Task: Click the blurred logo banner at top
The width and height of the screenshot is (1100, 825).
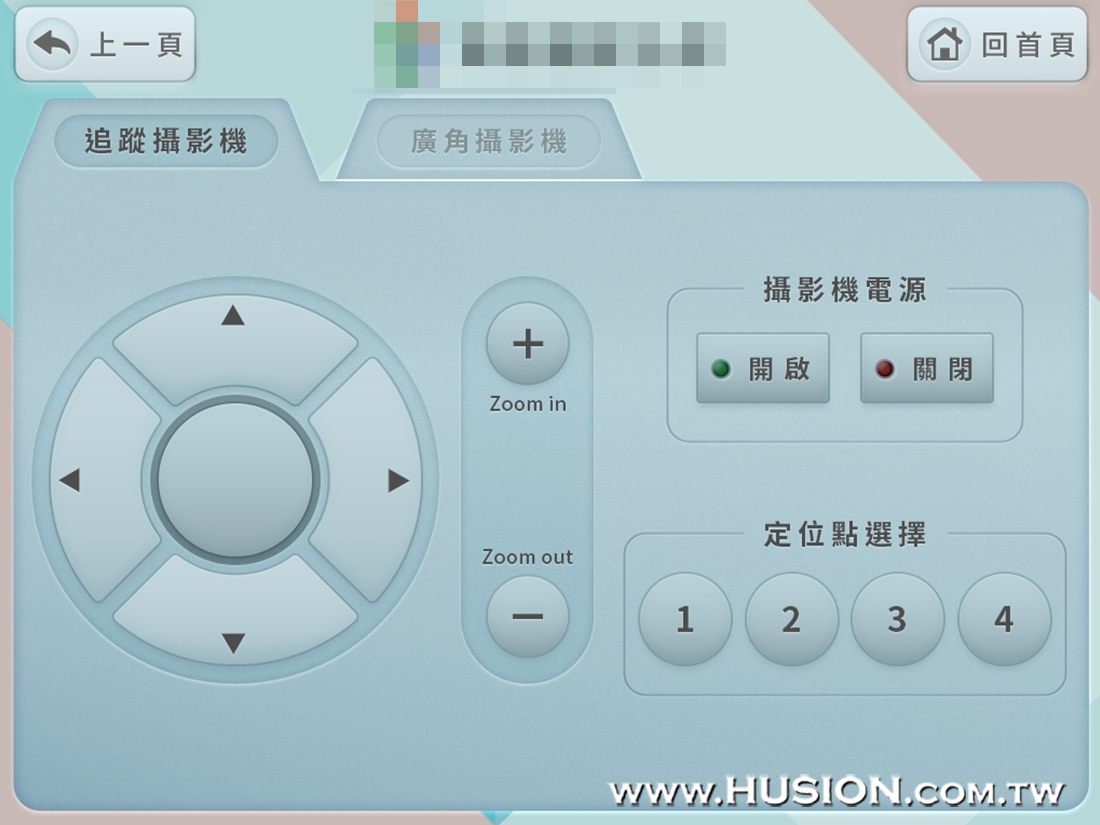Action: [x=549, y=44]
